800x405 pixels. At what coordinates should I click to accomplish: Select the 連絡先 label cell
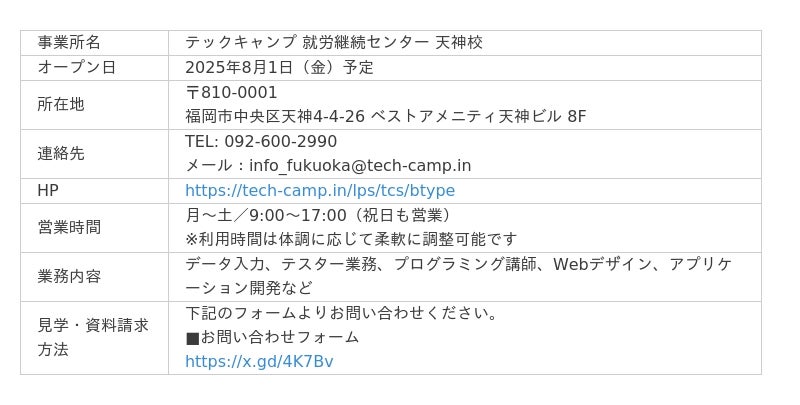click(94, 154)
